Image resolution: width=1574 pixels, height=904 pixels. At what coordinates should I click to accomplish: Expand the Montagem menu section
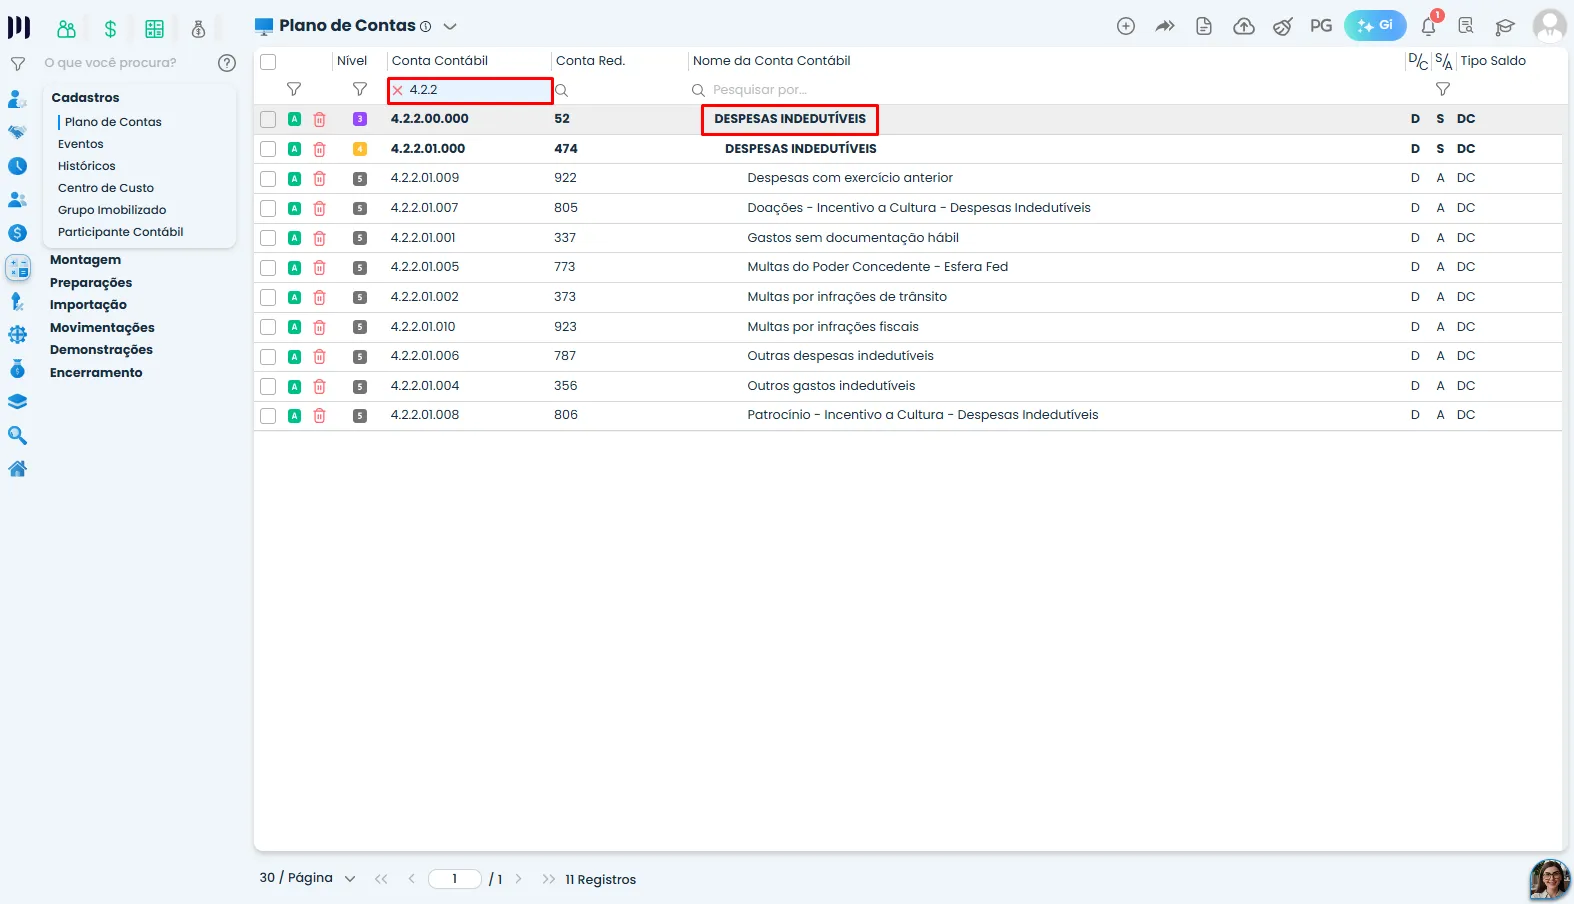[x=85, y=260]
